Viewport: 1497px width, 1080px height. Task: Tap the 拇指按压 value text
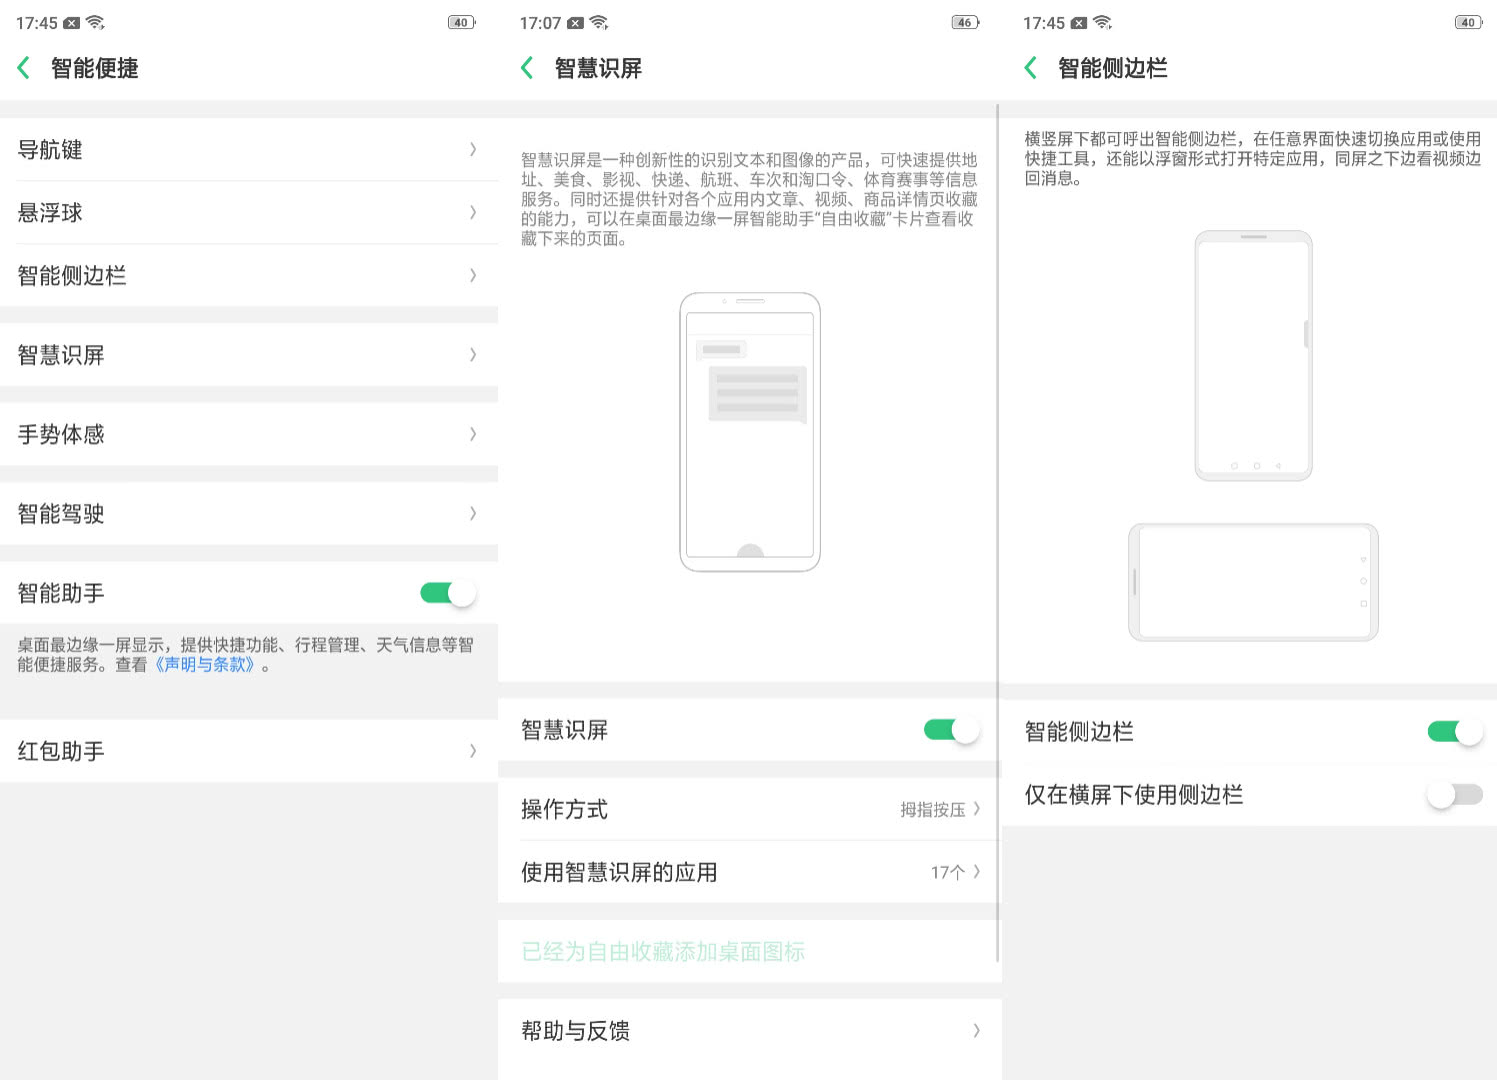pos(932,809)
